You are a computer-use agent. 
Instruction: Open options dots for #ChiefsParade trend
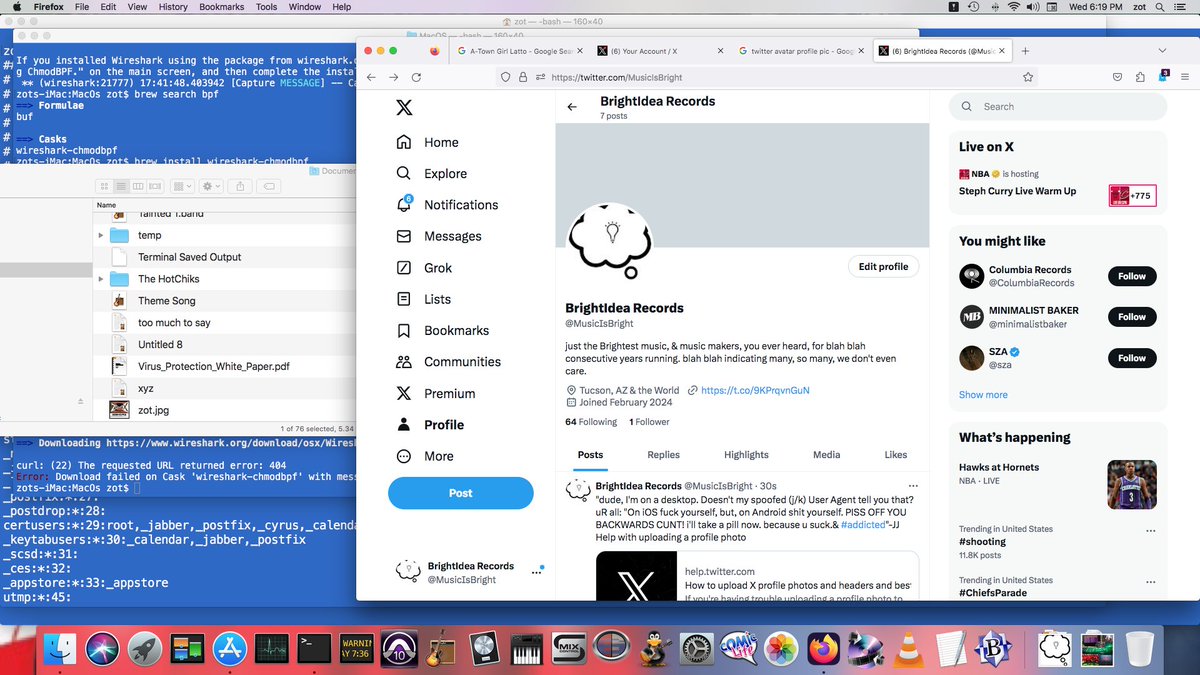click(x=1150, y=581)
